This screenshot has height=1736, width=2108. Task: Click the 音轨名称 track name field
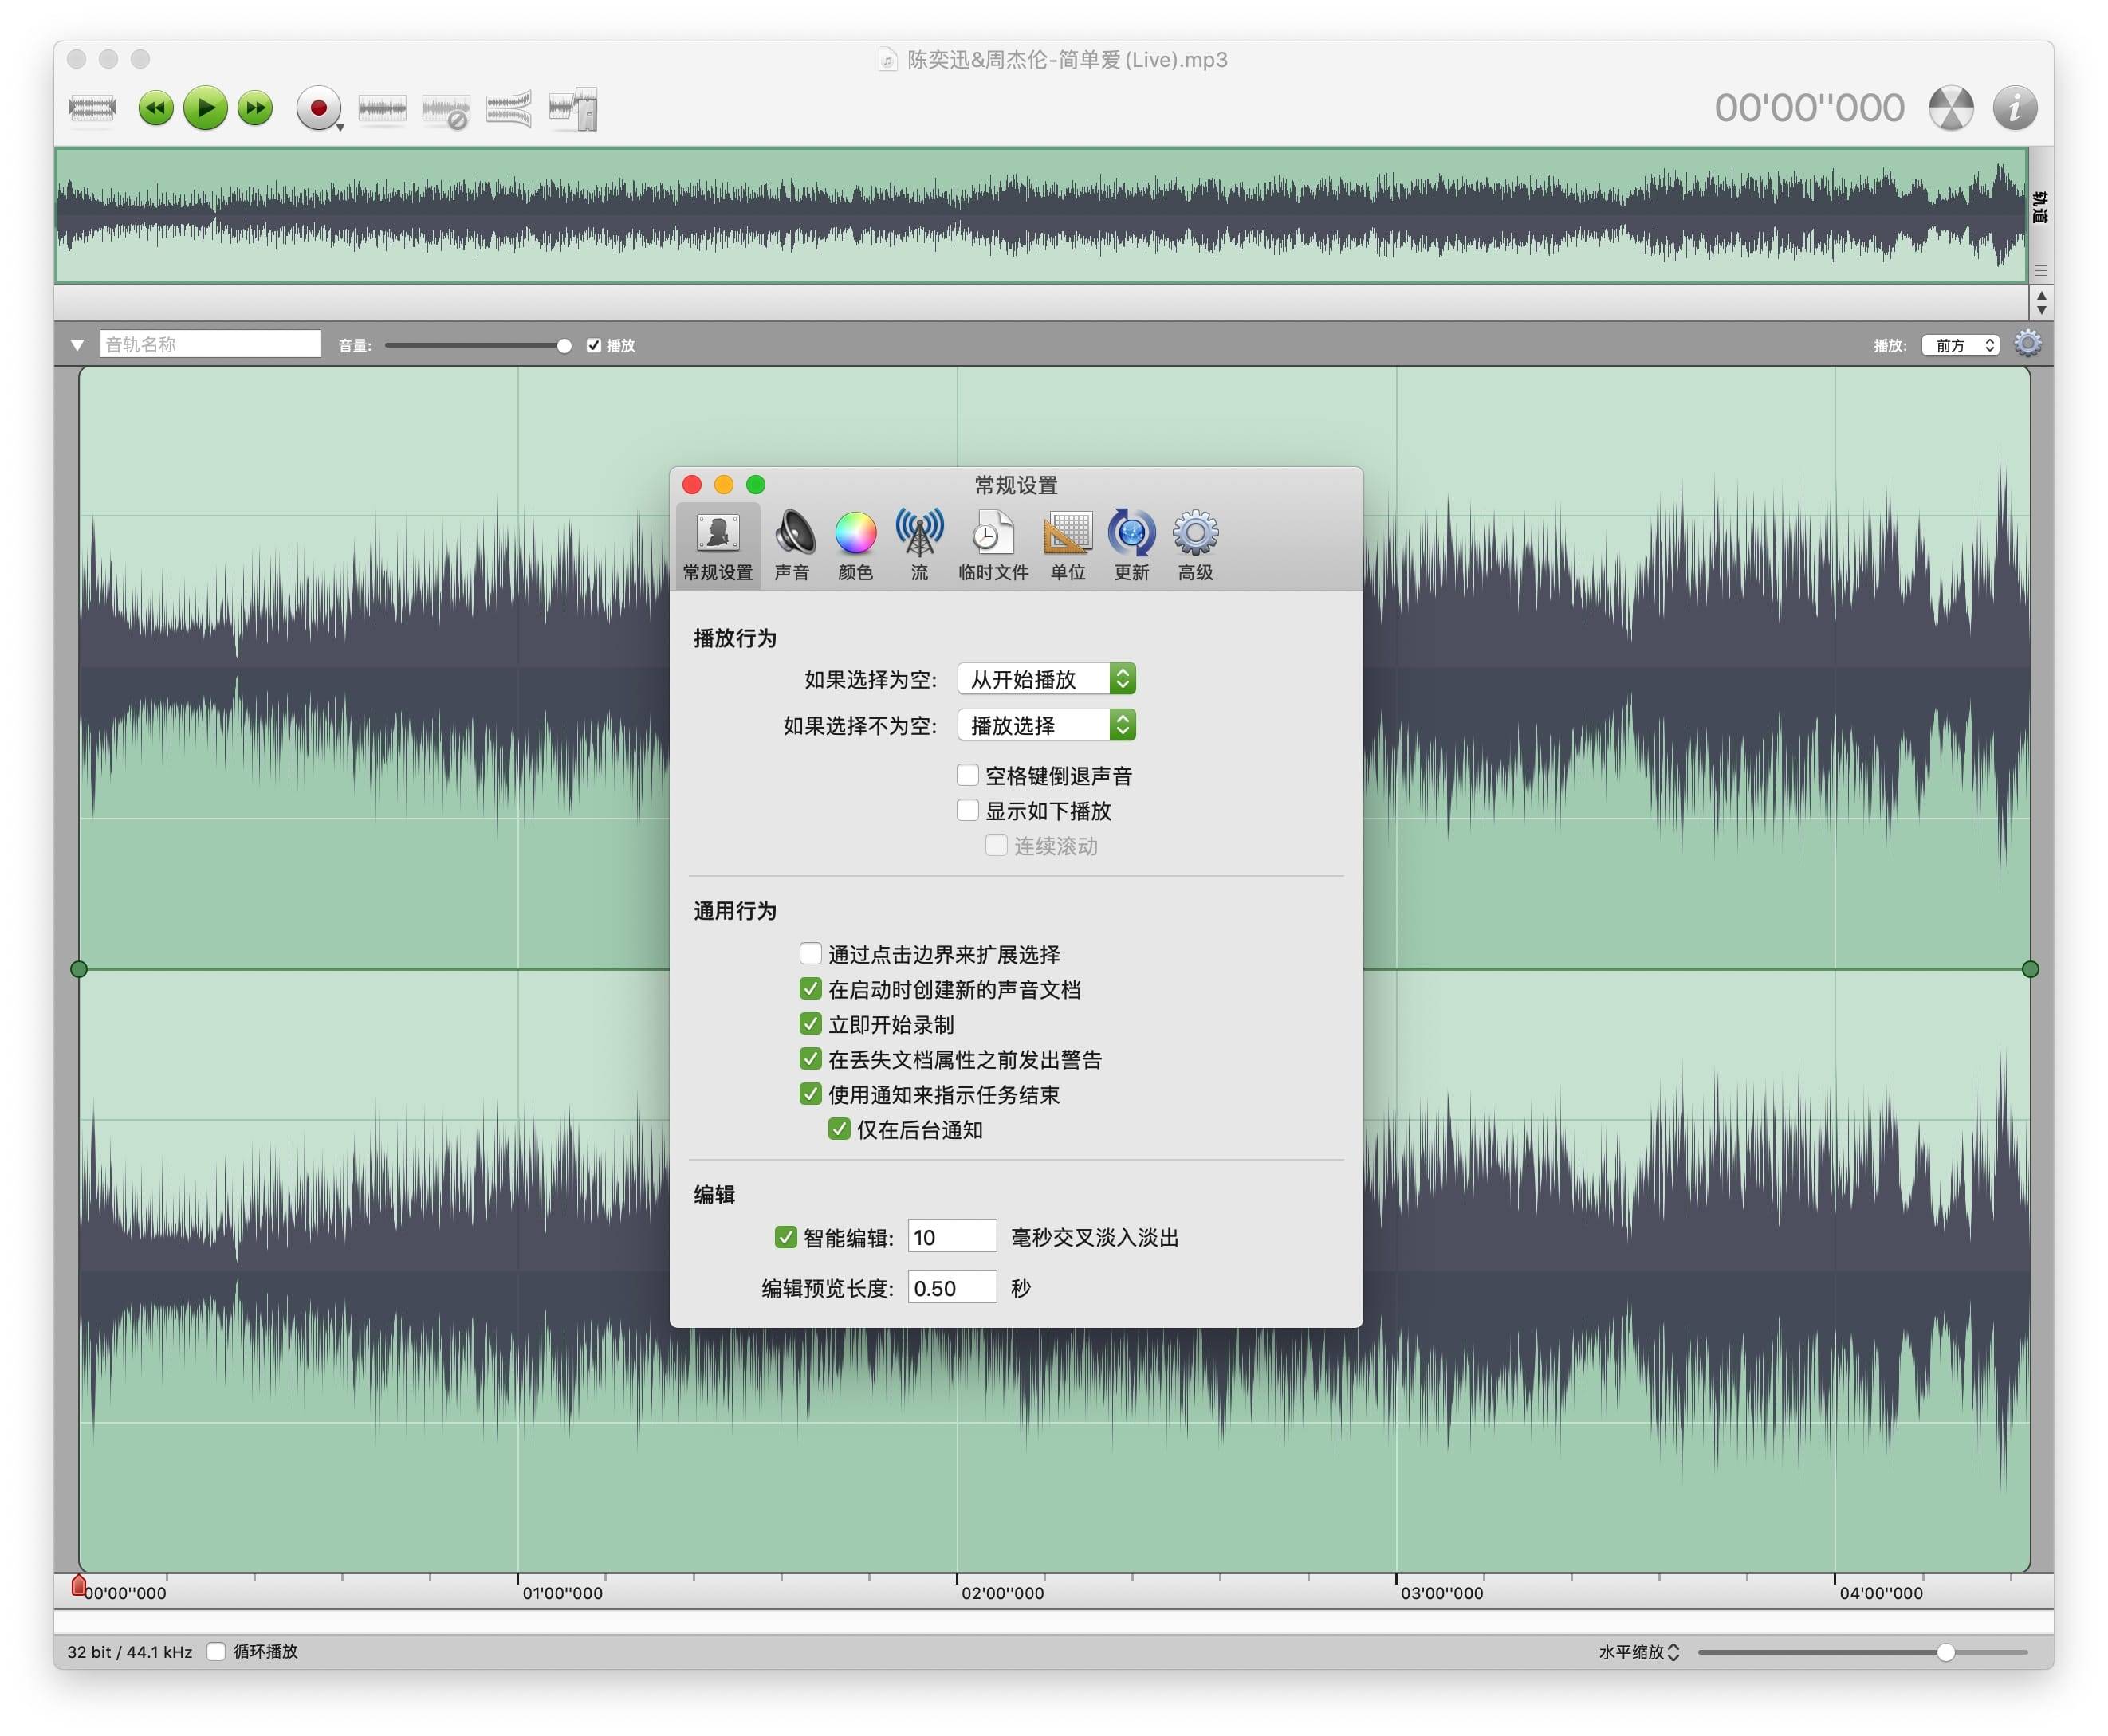click(210, 345)
